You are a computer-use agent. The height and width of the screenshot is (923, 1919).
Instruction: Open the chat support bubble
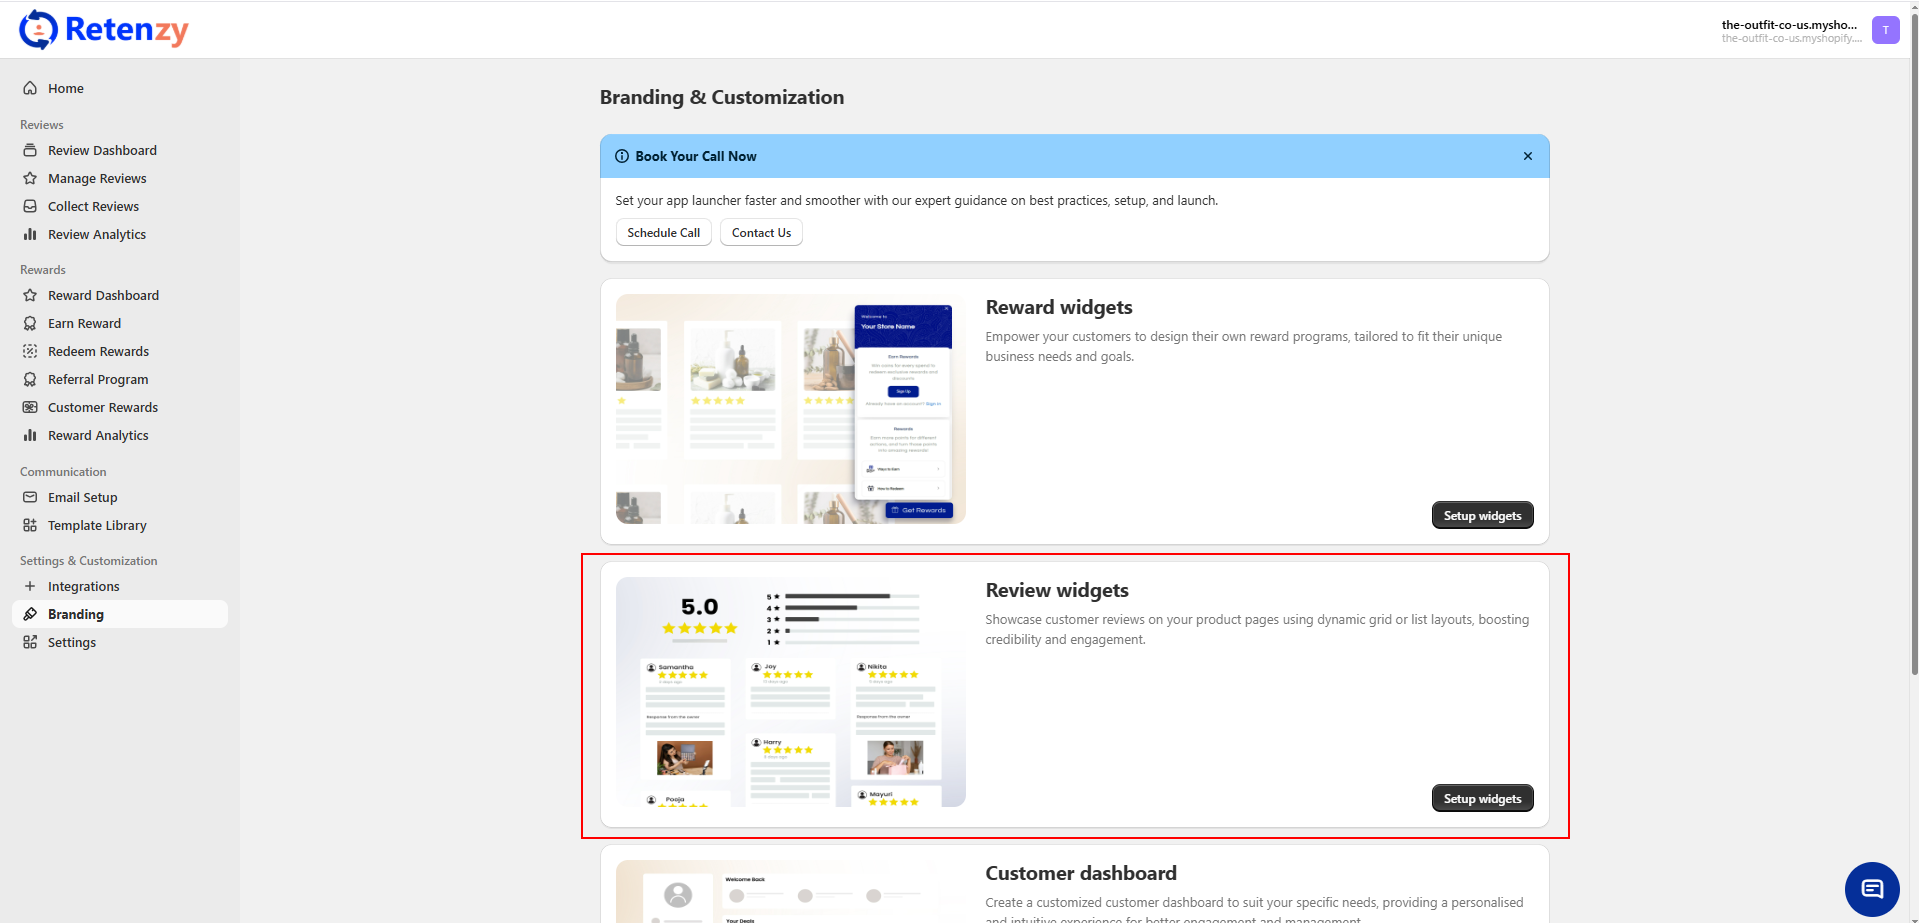1872,889
